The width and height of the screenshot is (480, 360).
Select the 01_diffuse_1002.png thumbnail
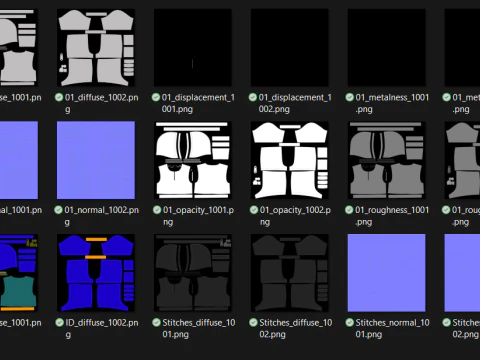point(96,48)
